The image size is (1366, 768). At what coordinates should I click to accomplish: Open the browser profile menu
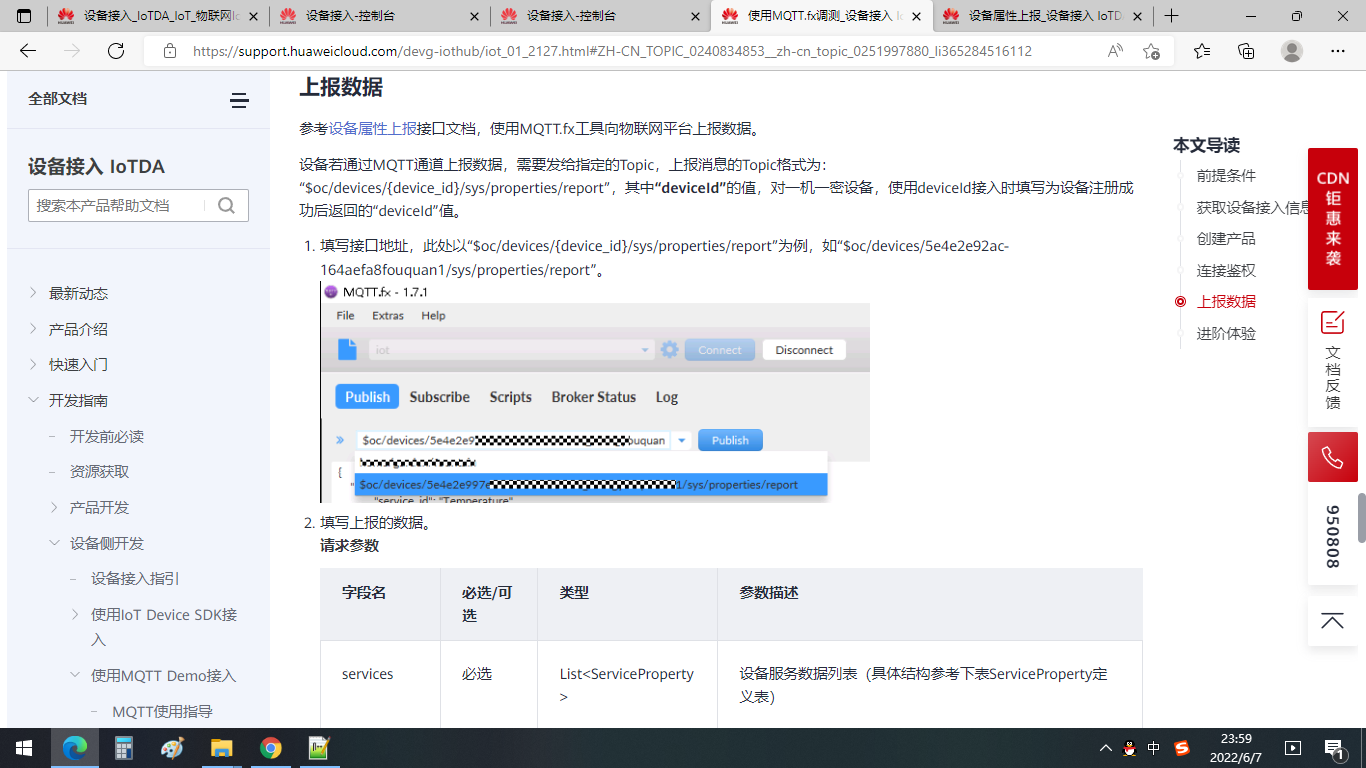1292,51
